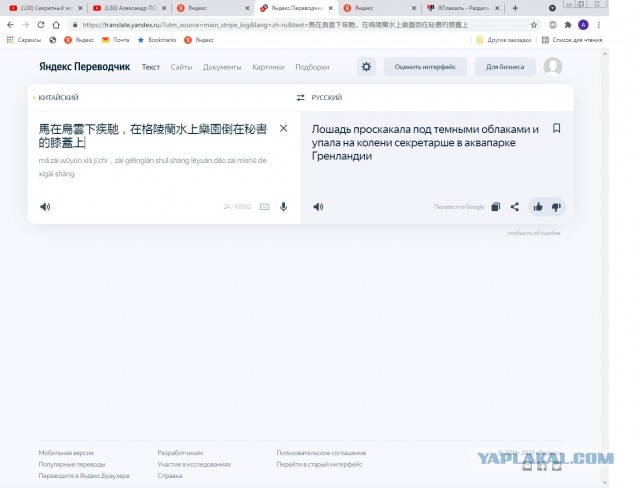This screenshot has height=488, width=640.
Task: Click the lock site-info icon
Action: coord(75,25)
